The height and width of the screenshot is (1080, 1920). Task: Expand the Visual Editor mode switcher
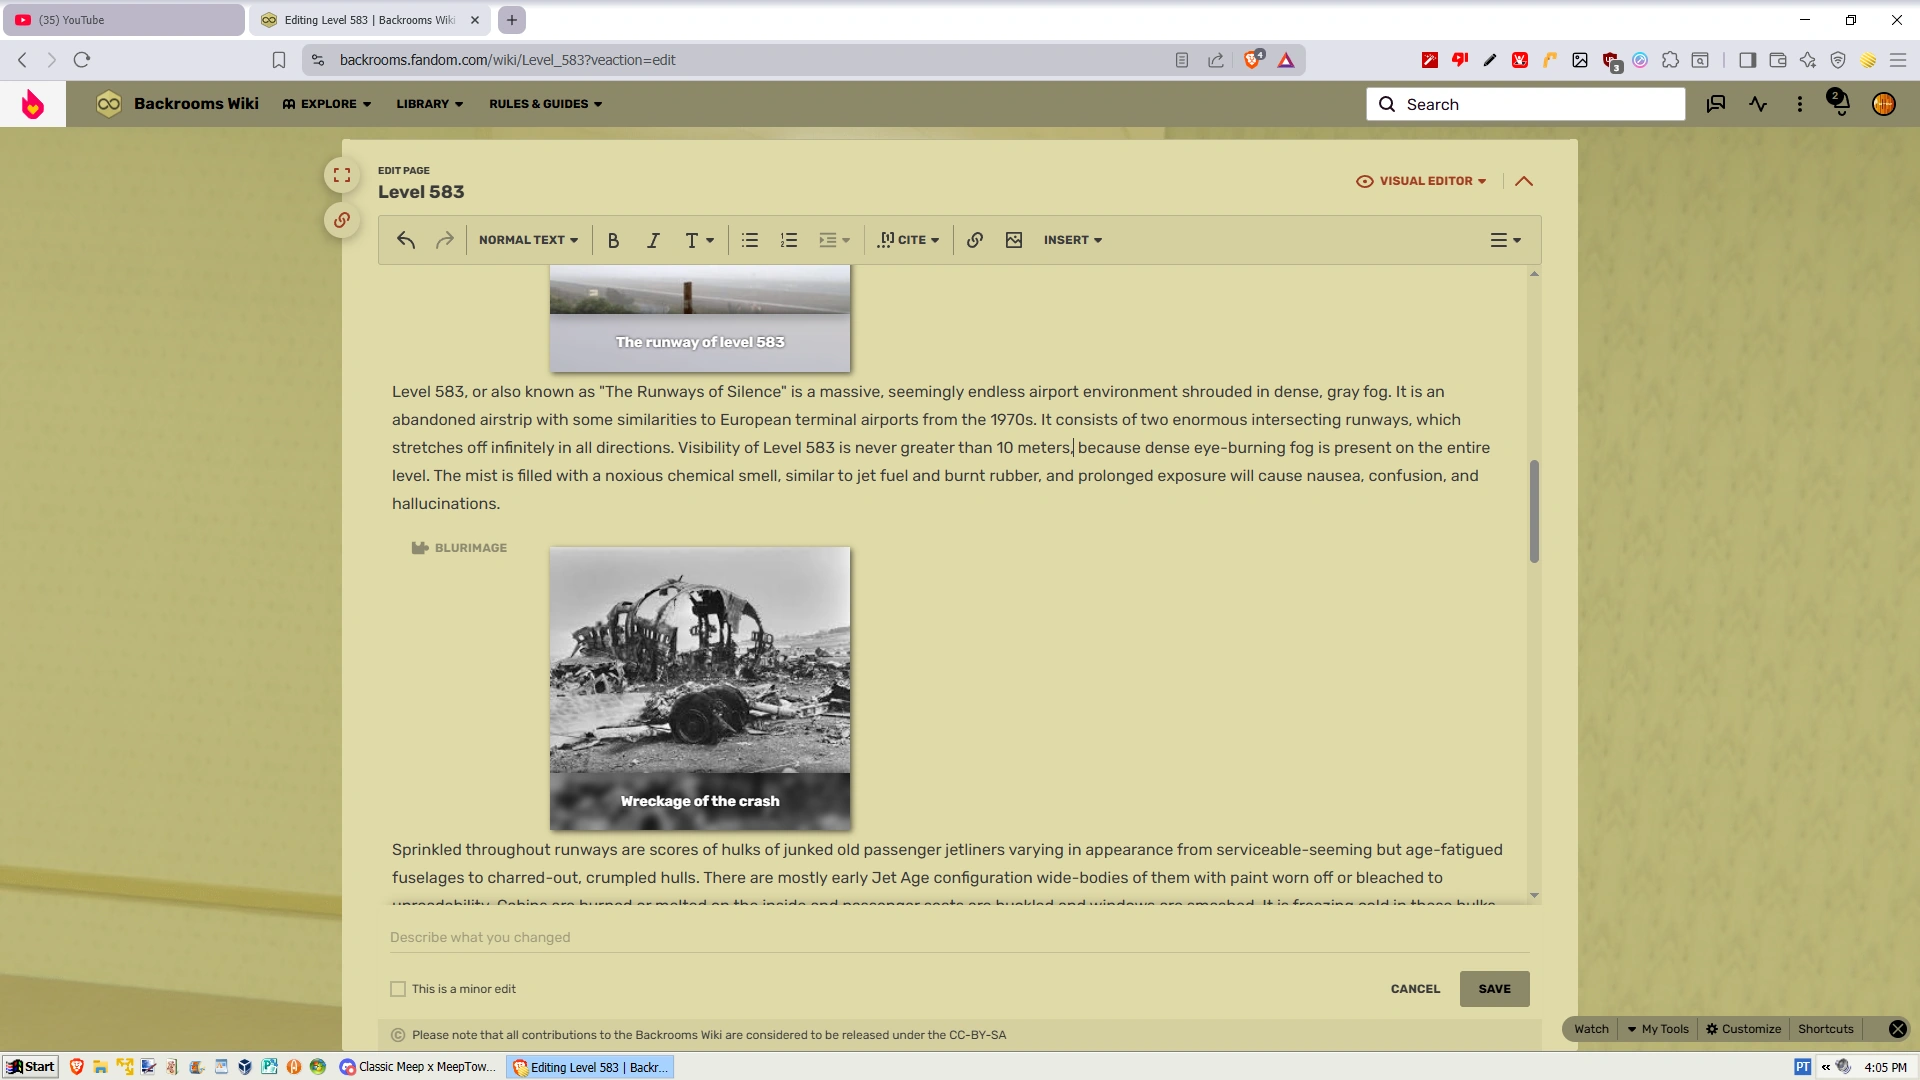1421,181
